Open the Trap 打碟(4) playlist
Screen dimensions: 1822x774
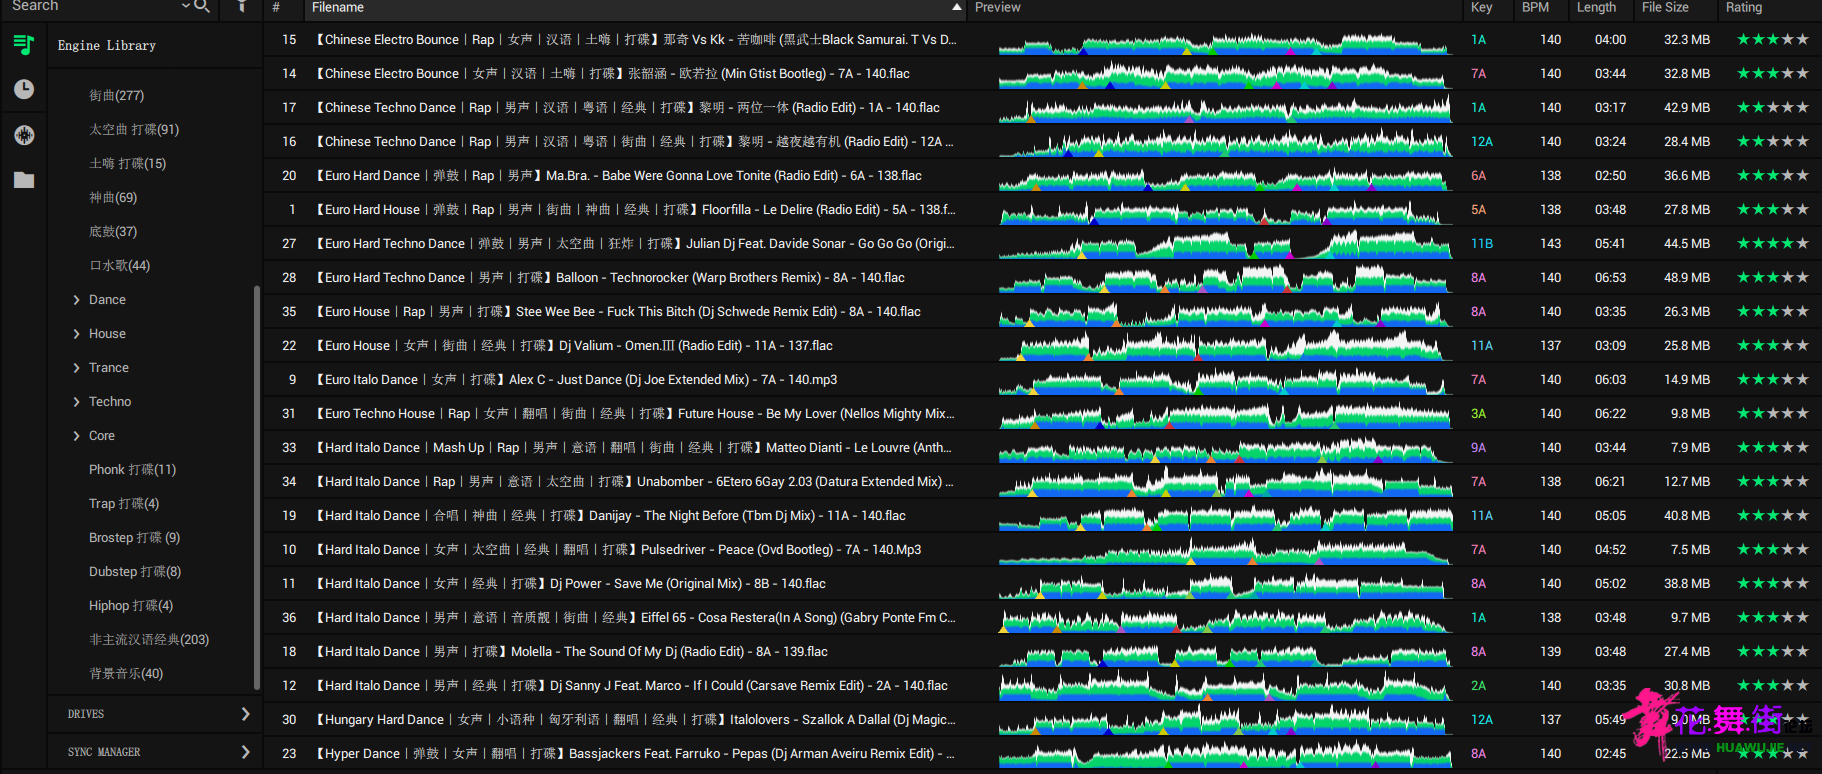[x=124, y=504]
